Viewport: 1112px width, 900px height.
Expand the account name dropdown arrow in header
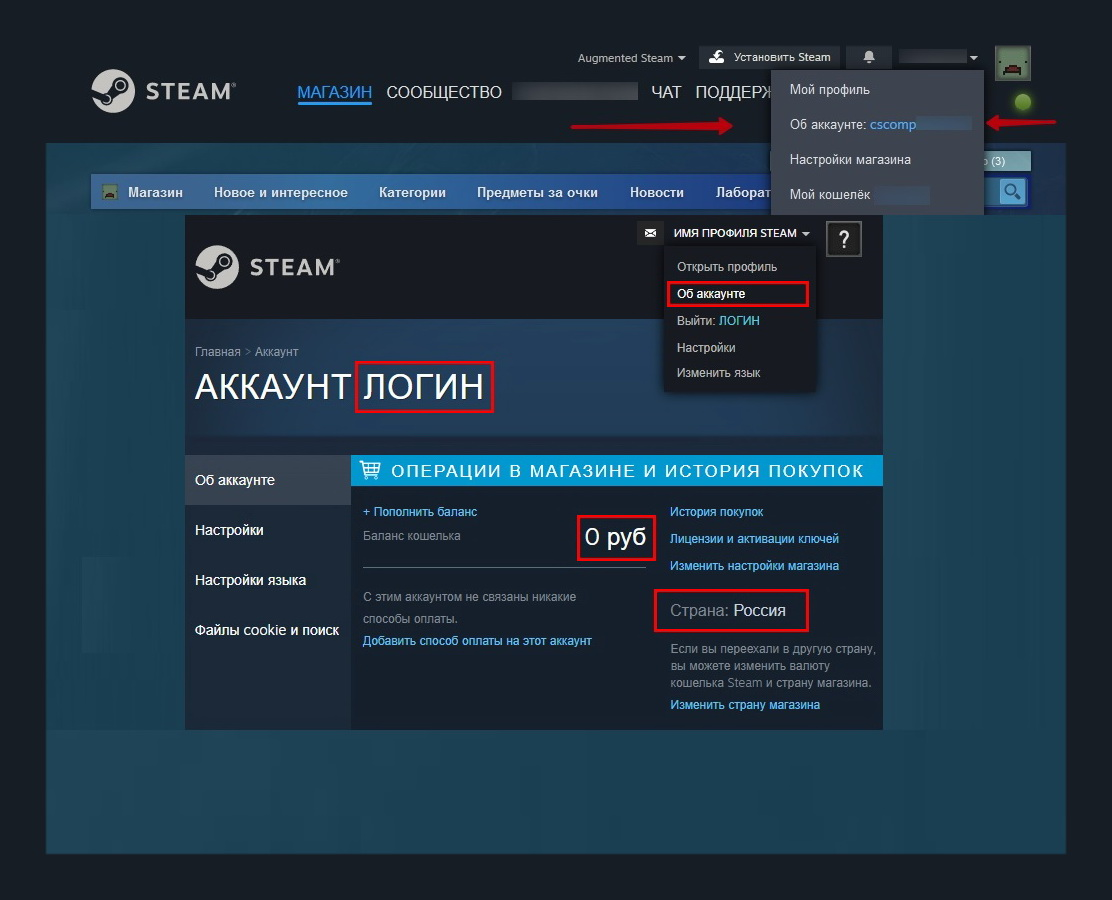pyautogui.click(x=974, y=57)
